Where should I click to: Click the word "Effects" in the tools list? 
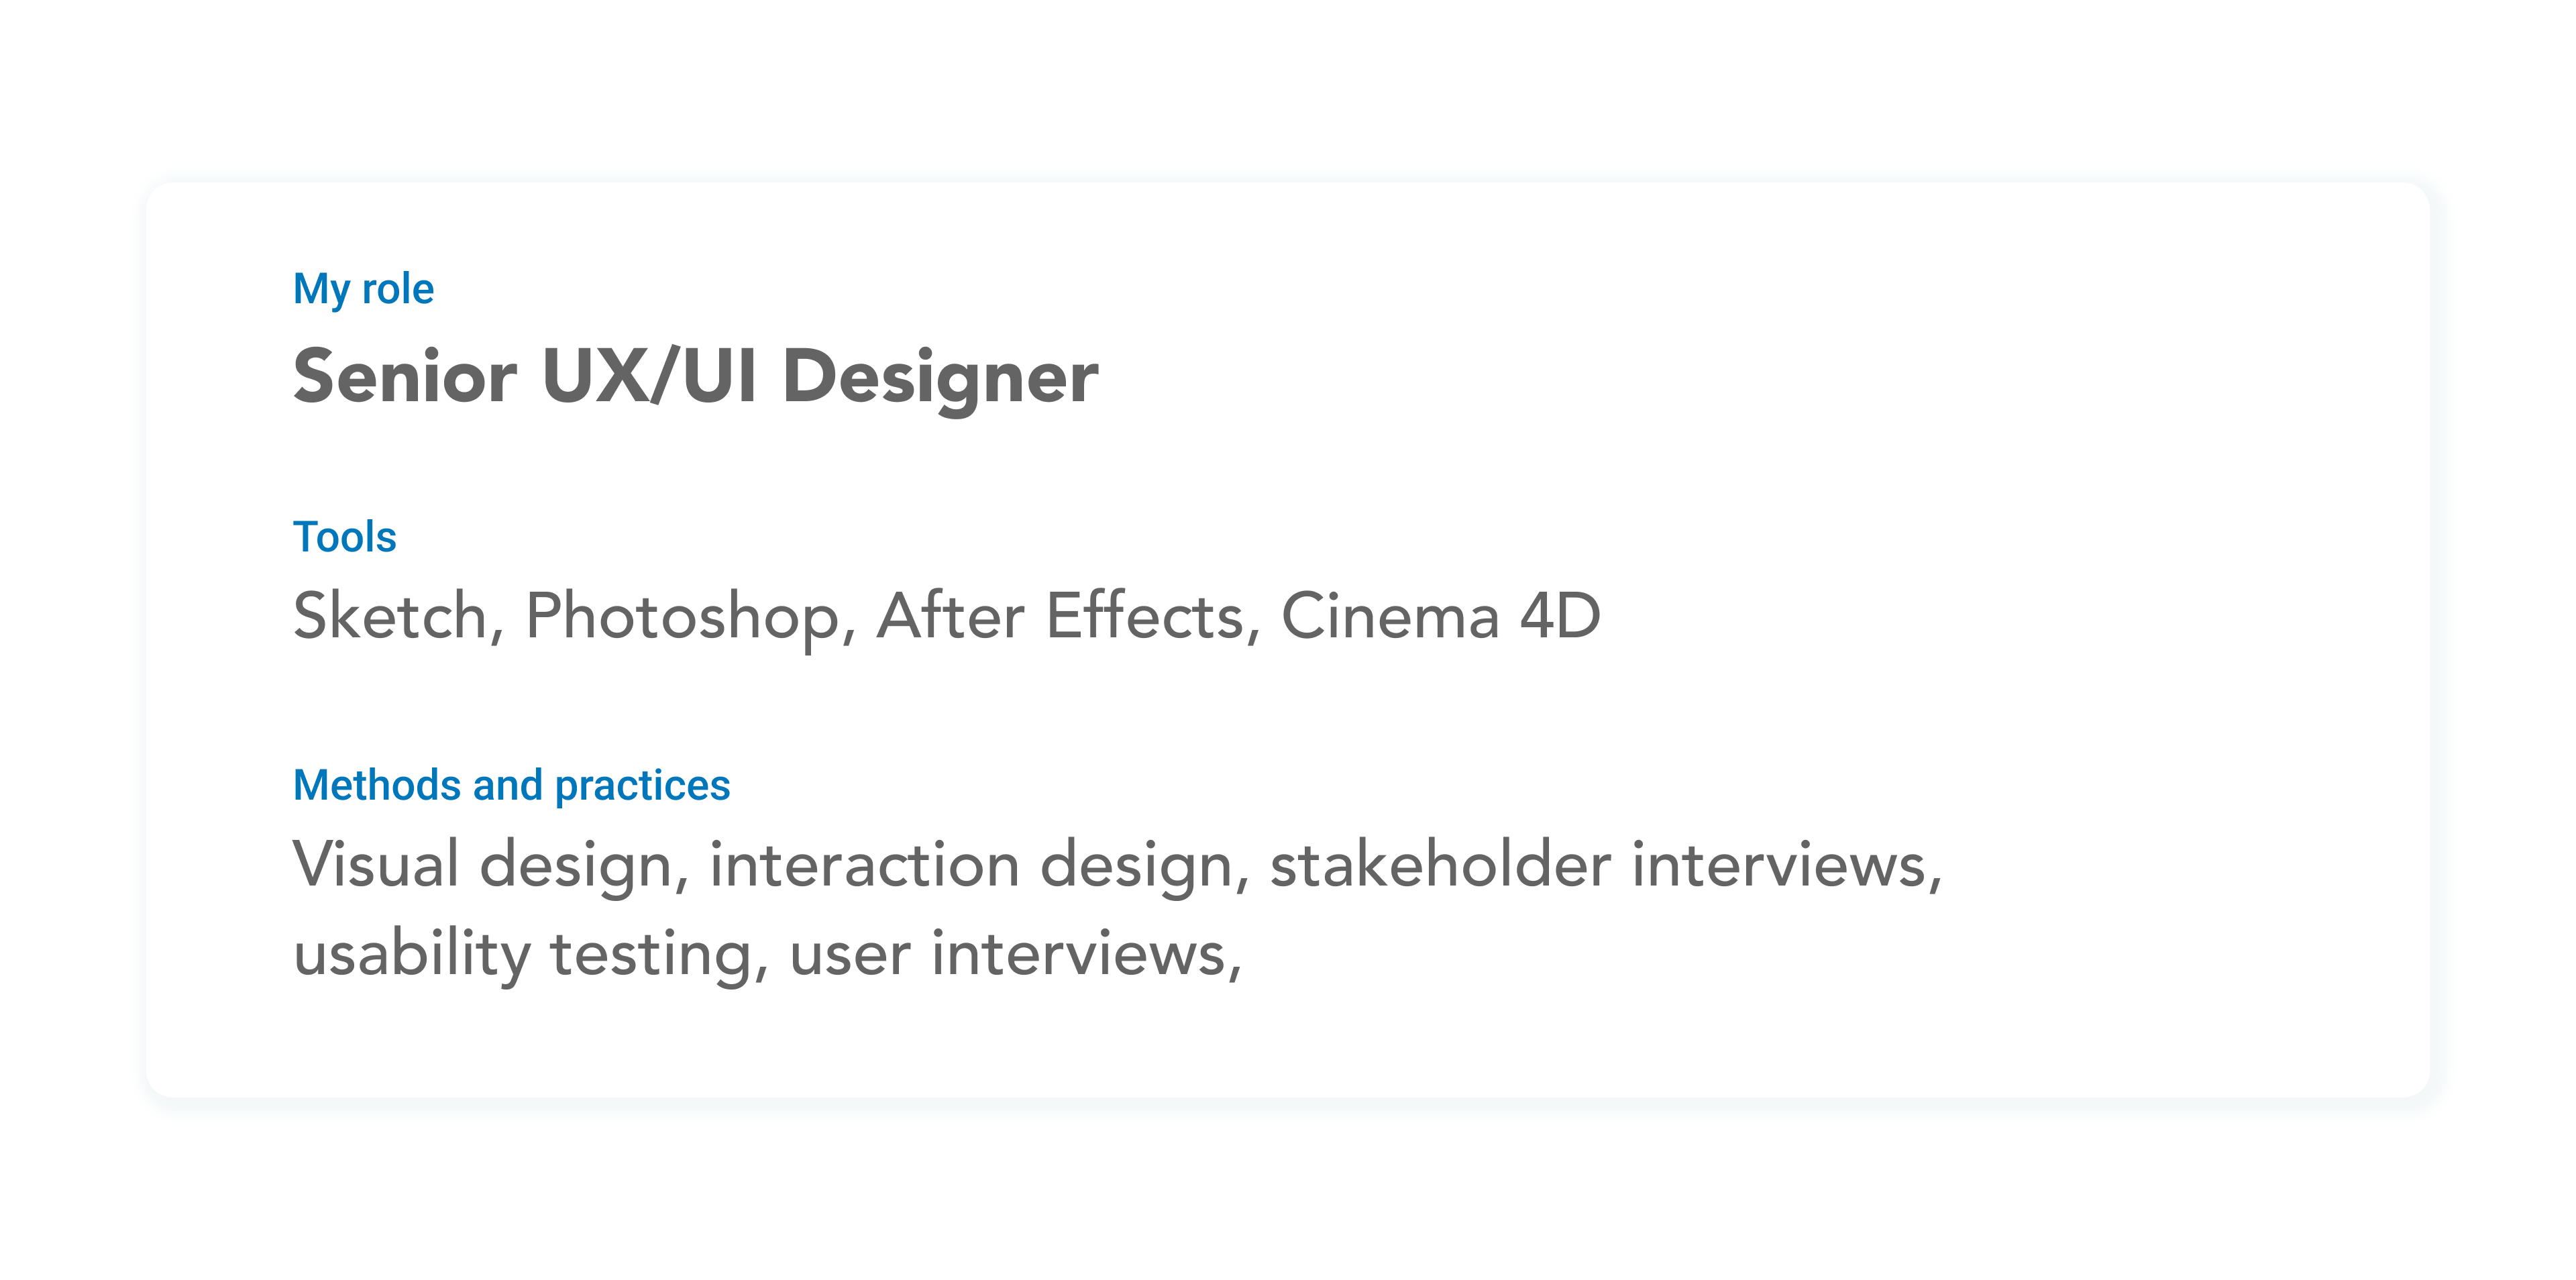tap(1145, 615)
